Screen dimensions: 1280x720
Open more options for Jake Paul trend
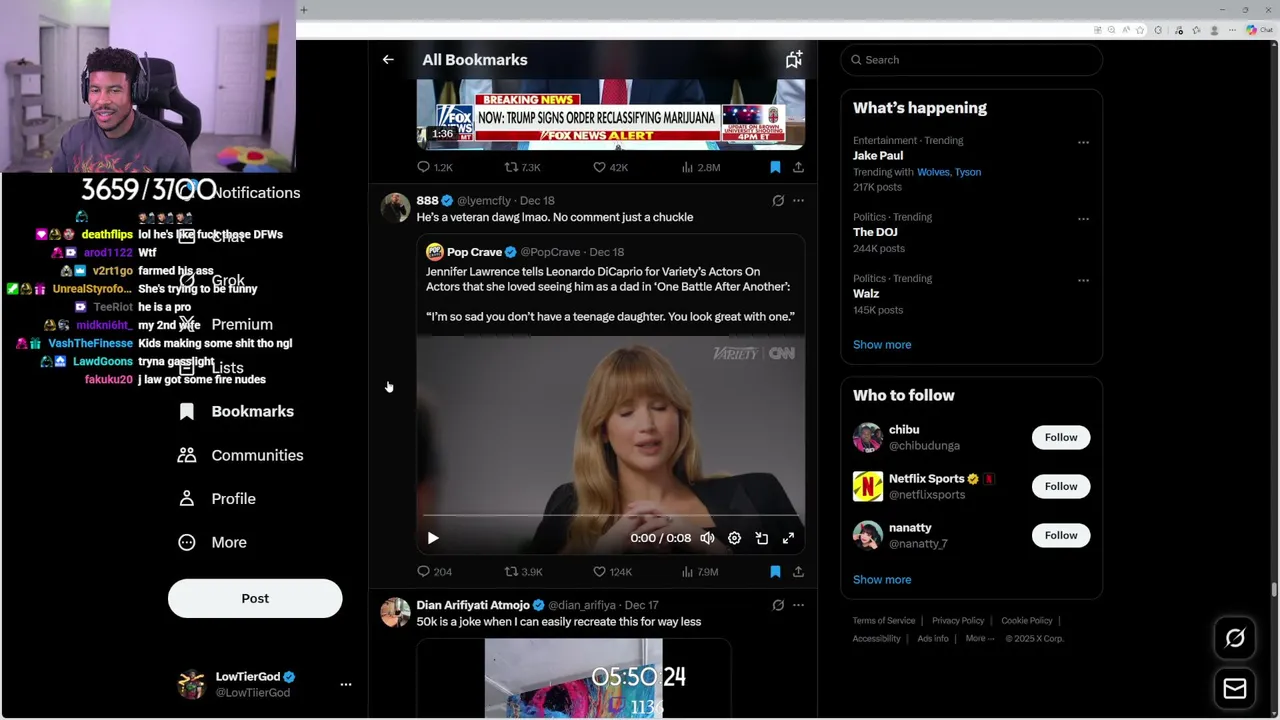[x=1083, y=142]
